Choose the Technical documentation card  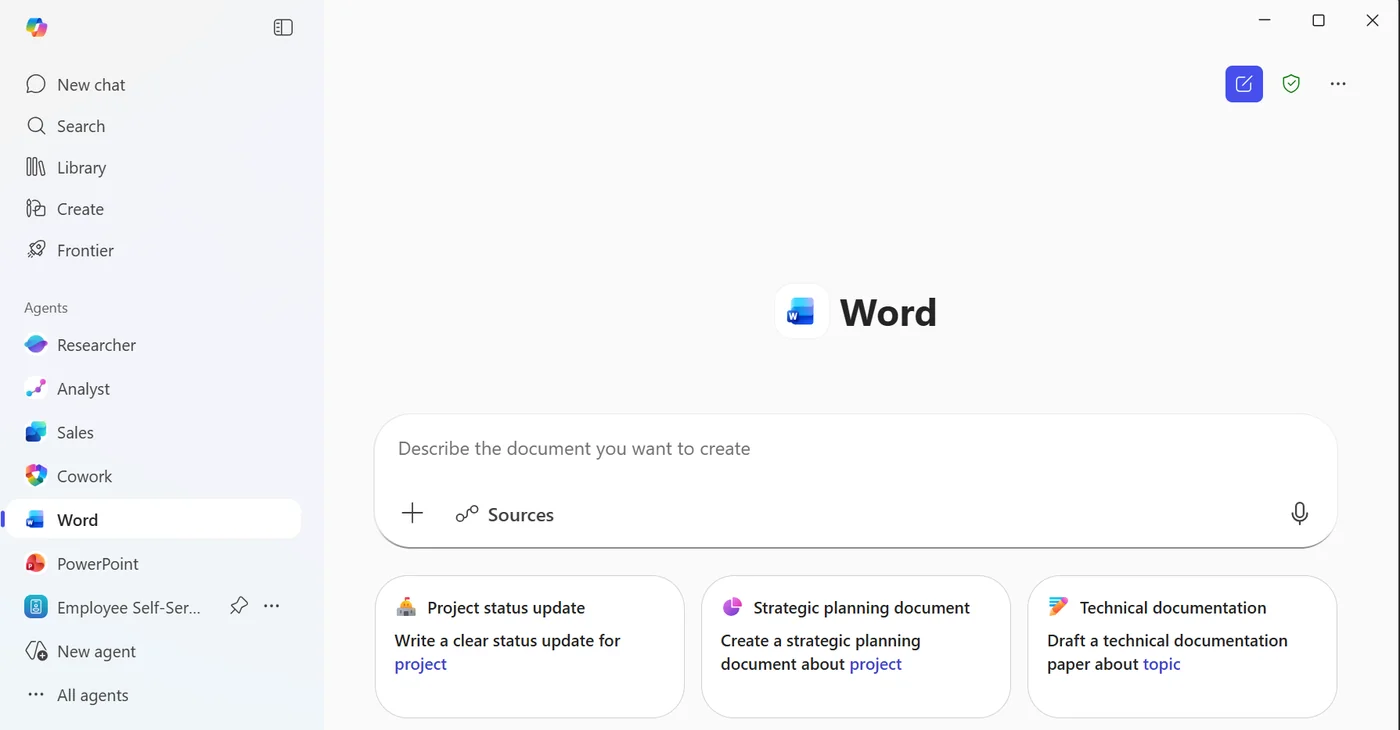[x=1182, y=646]
